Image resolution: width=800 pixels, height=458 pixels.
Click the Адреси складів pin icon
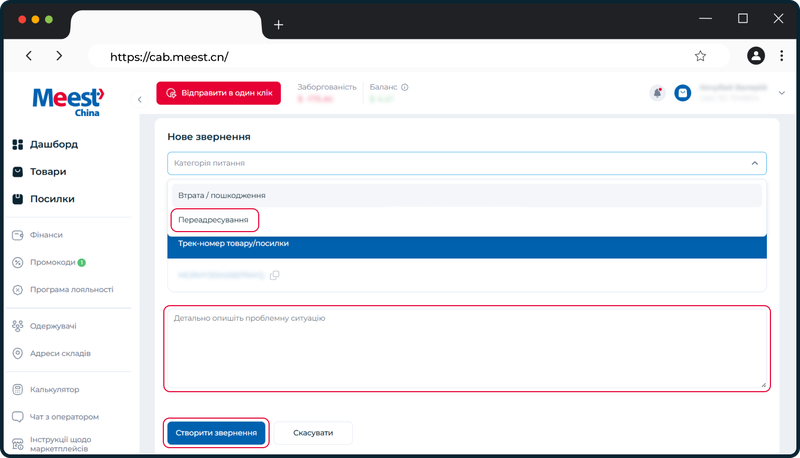pos(17,353)
